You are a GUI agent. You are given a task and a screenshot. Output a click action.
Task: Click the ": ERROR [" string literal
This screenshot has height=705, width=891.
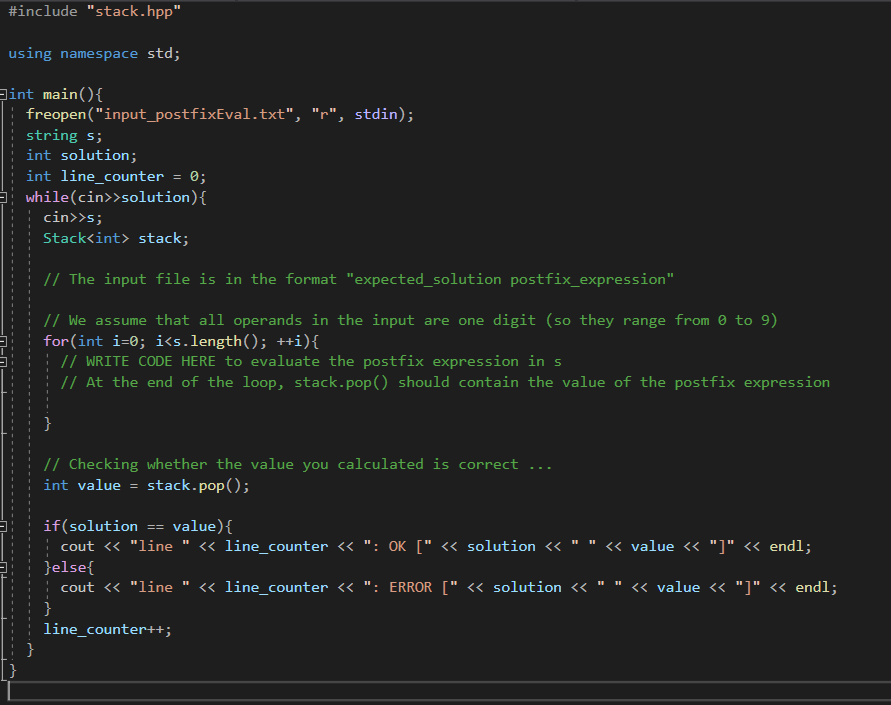click(410, 587)
